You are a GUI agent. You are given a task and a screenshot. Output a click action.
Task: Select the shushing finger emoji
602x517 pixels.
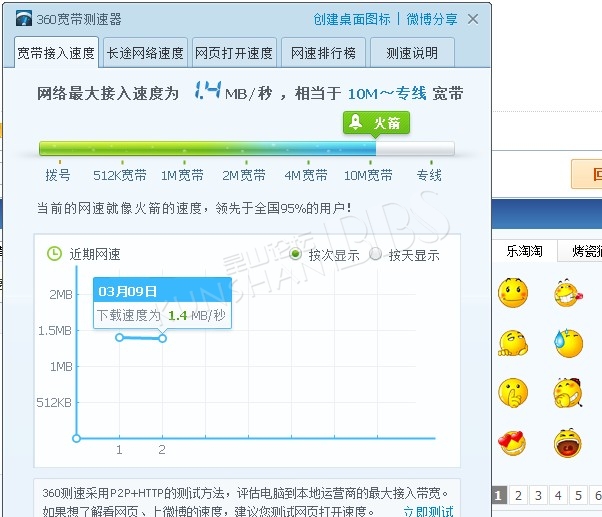(x=513, y=393)
